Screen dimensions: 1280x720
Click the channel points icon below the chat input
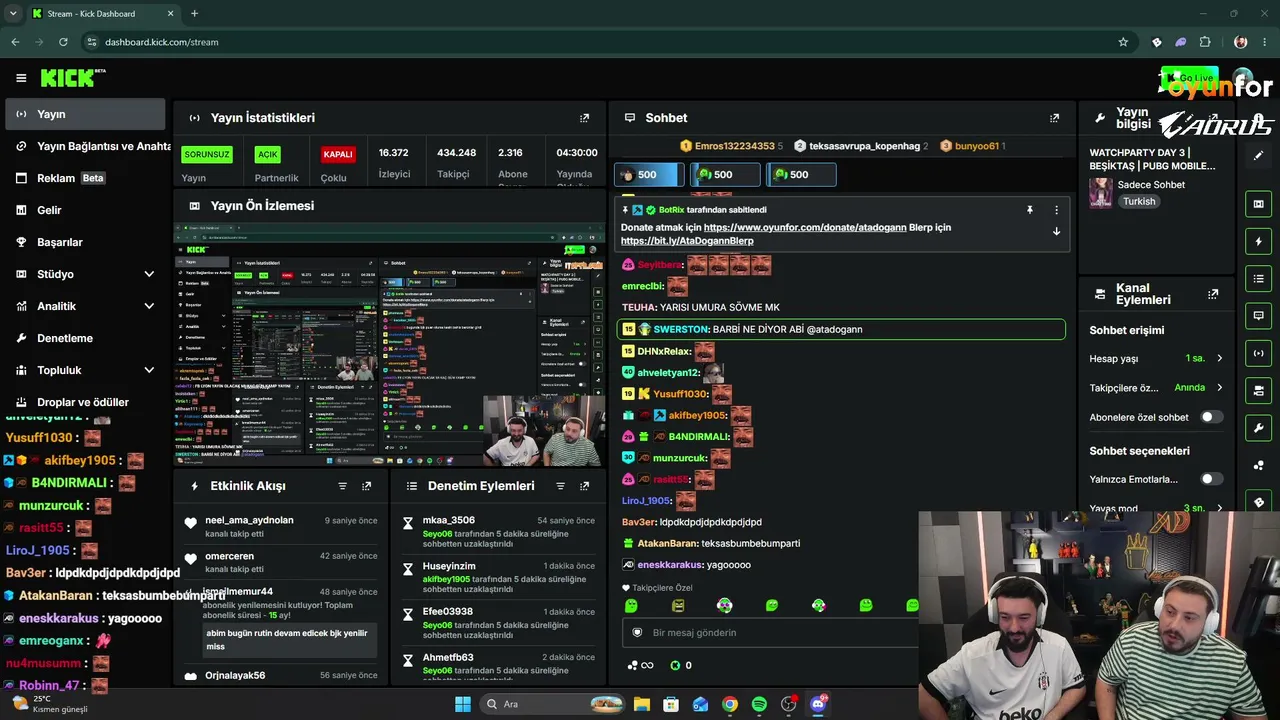[x=639, y=666]
